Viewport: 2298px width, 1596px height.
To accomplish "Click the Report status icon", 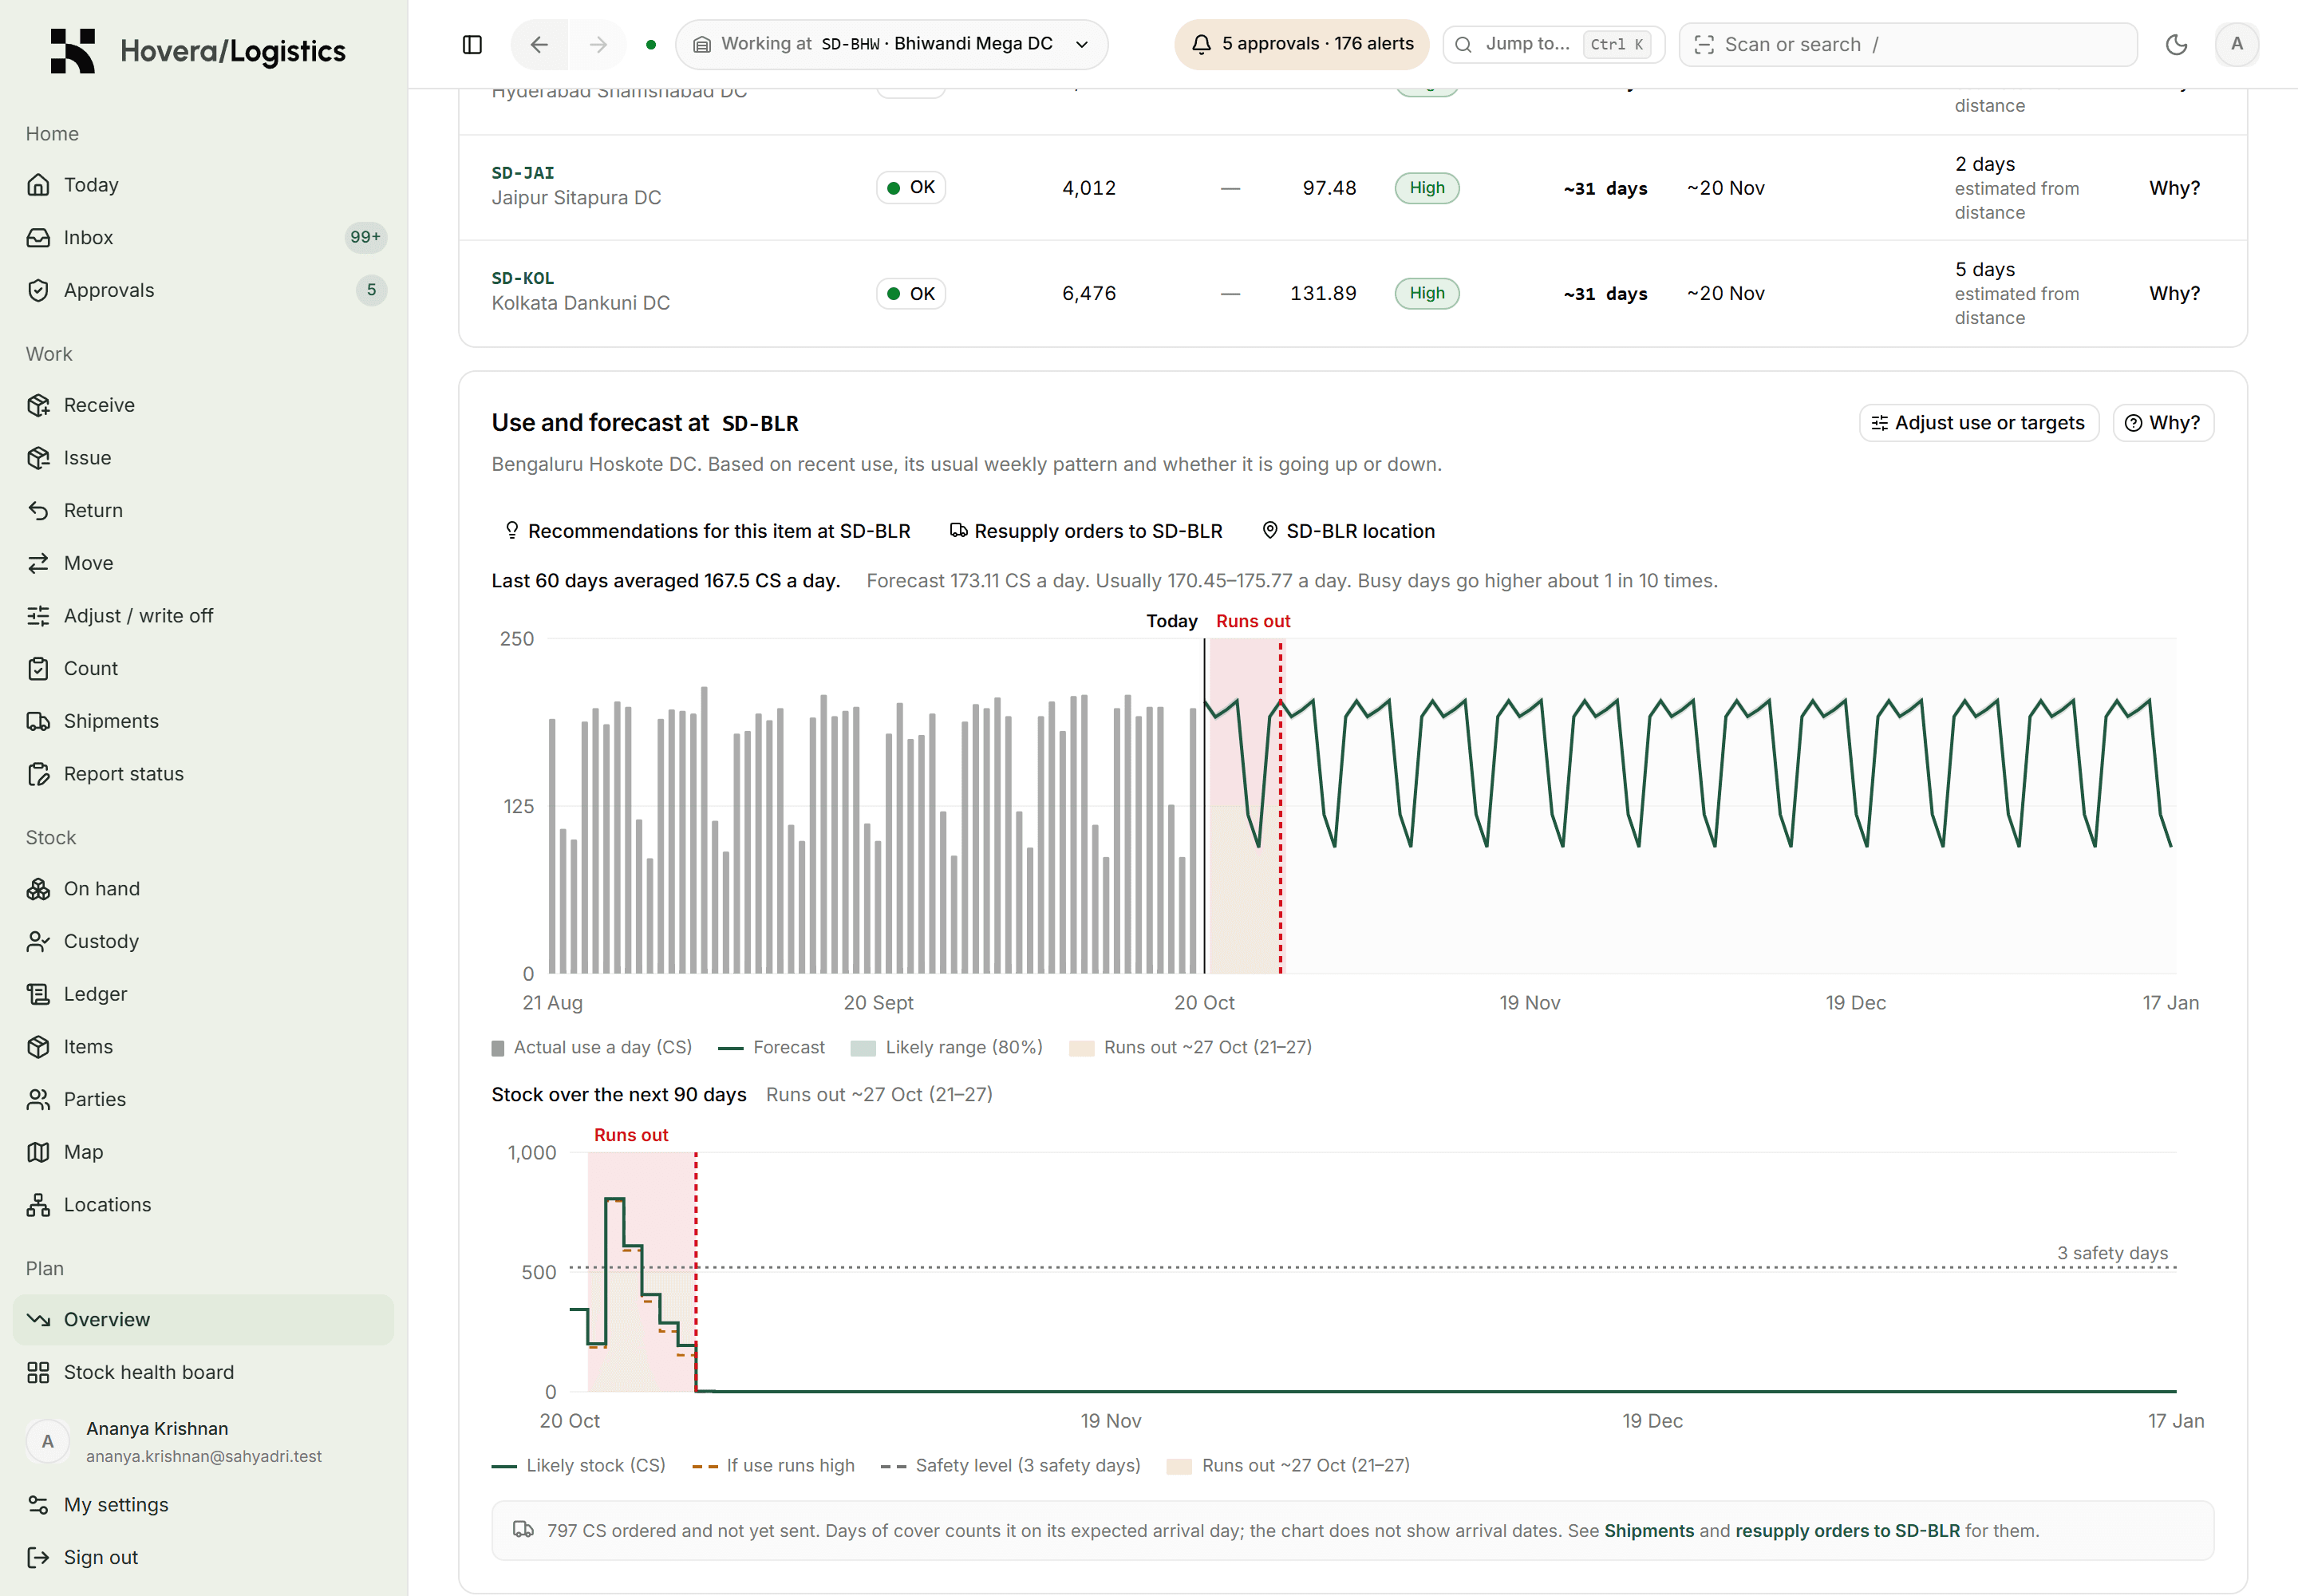I will 38,774.
